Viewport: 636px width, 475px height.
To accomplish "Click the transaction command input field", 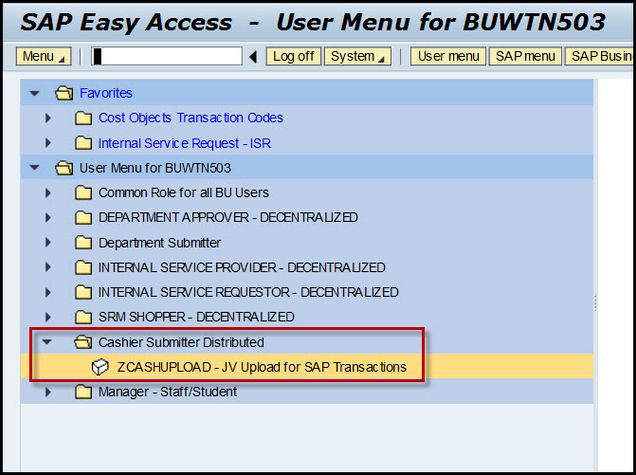I will click(x=167, y=56).
